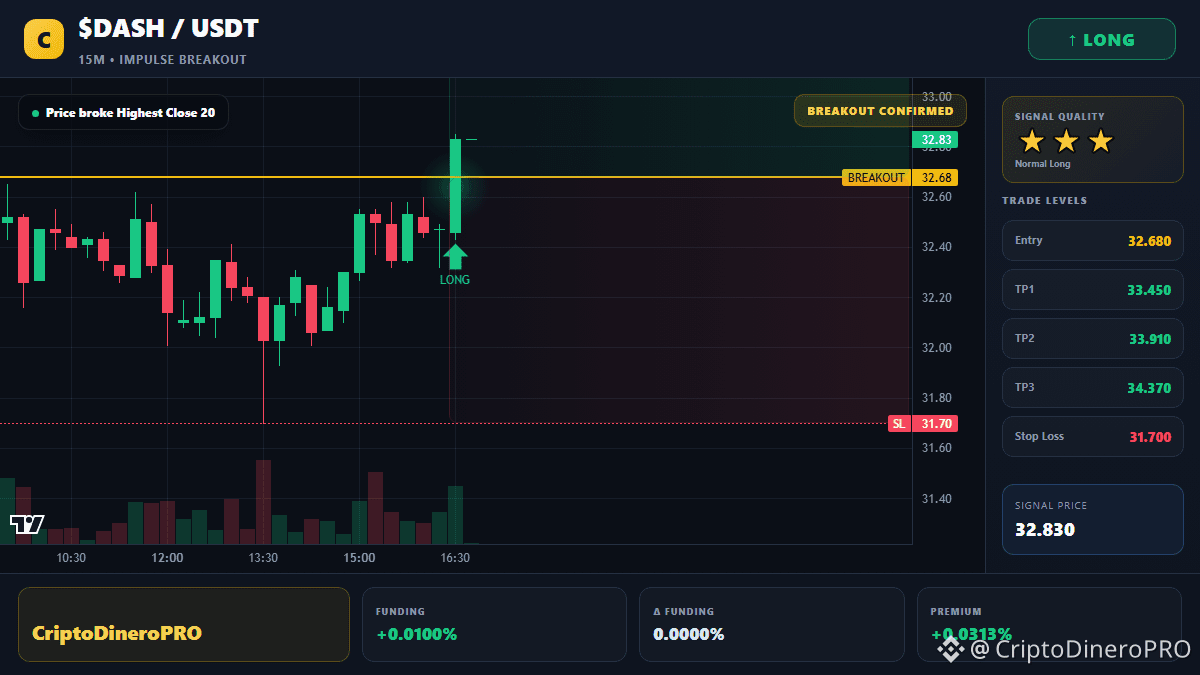
Task: Click the green LONG button in the header
Action: (x=1102, y=40)
